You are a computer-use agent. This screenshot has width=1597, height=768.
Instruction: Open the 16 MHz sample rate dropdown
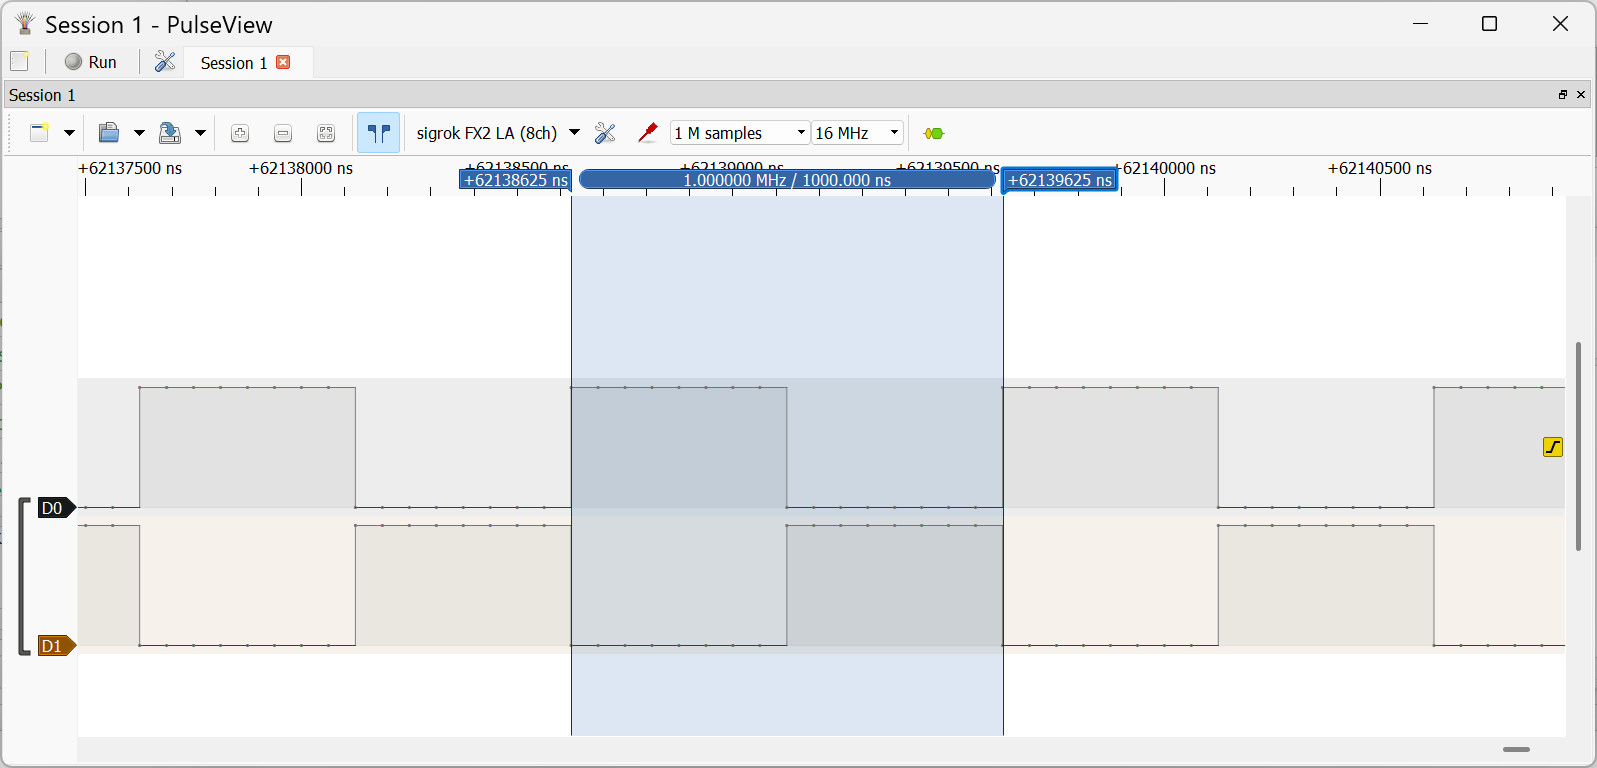857,133
